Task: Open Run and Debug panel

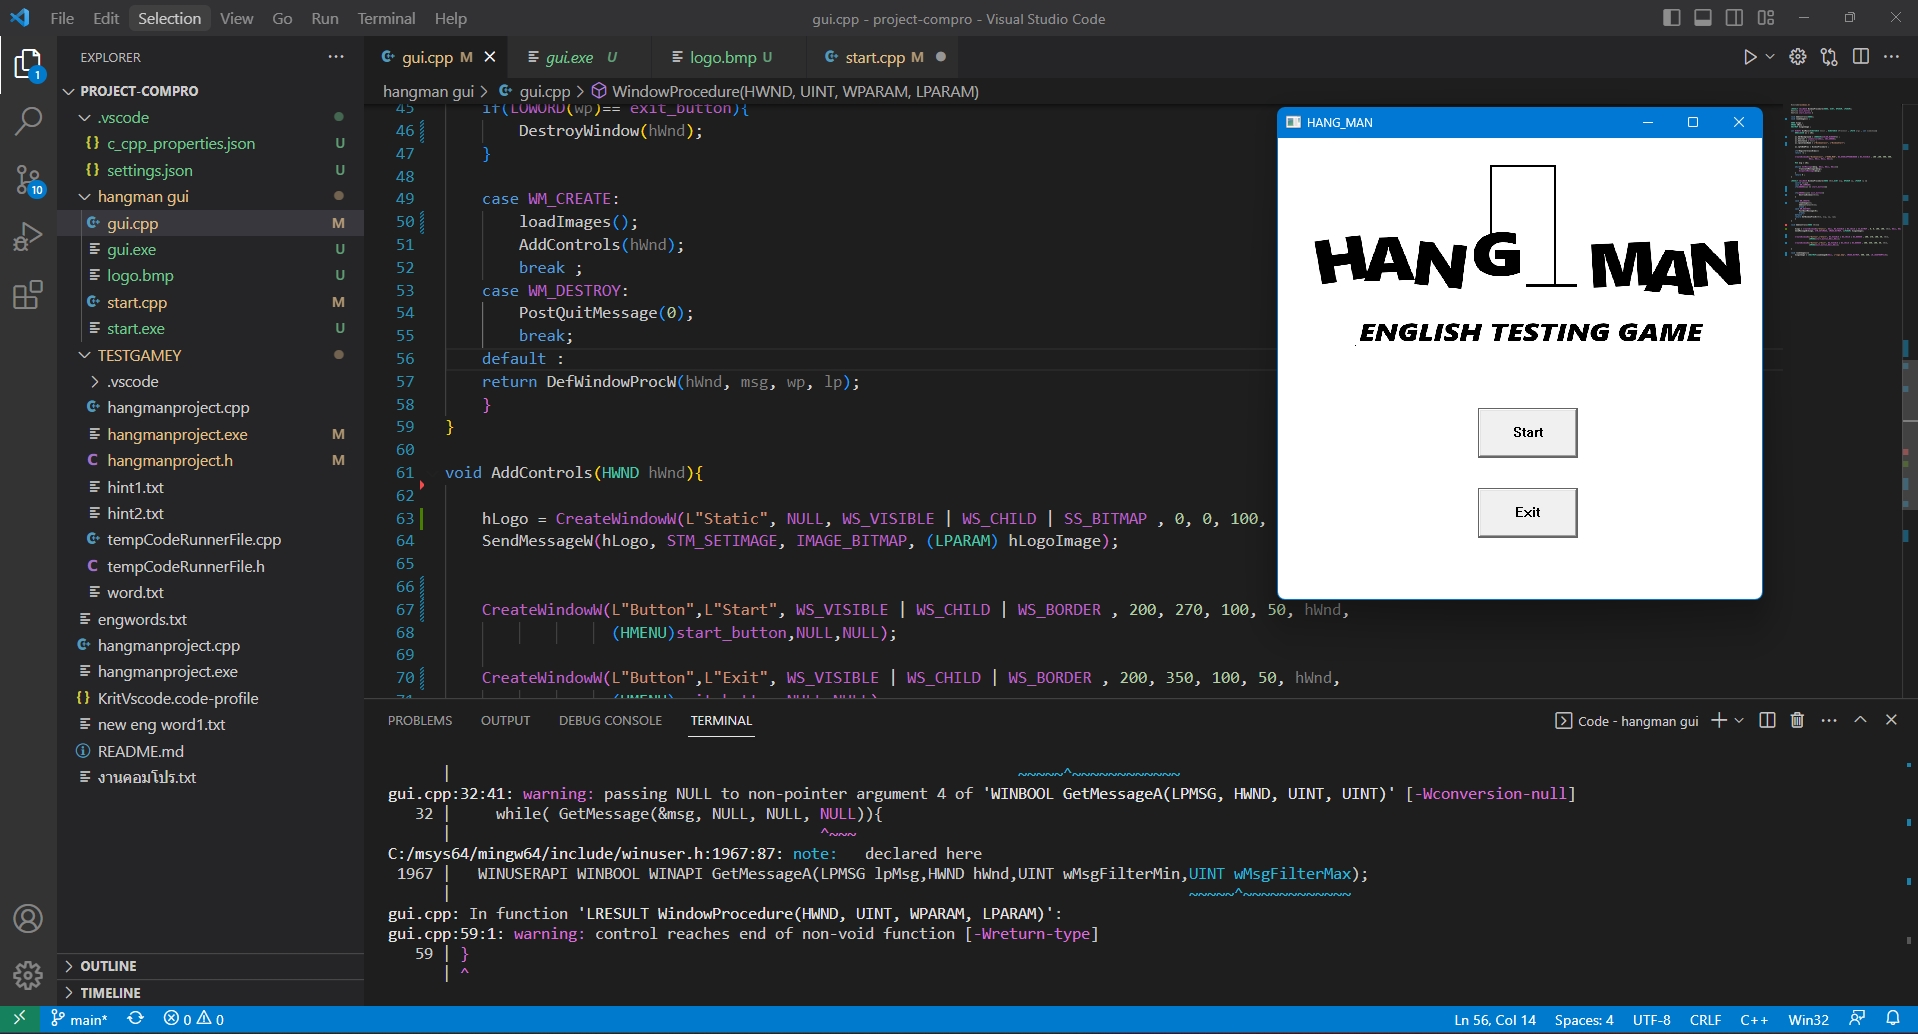Action: pyautogui.click(x=28, y=235)
